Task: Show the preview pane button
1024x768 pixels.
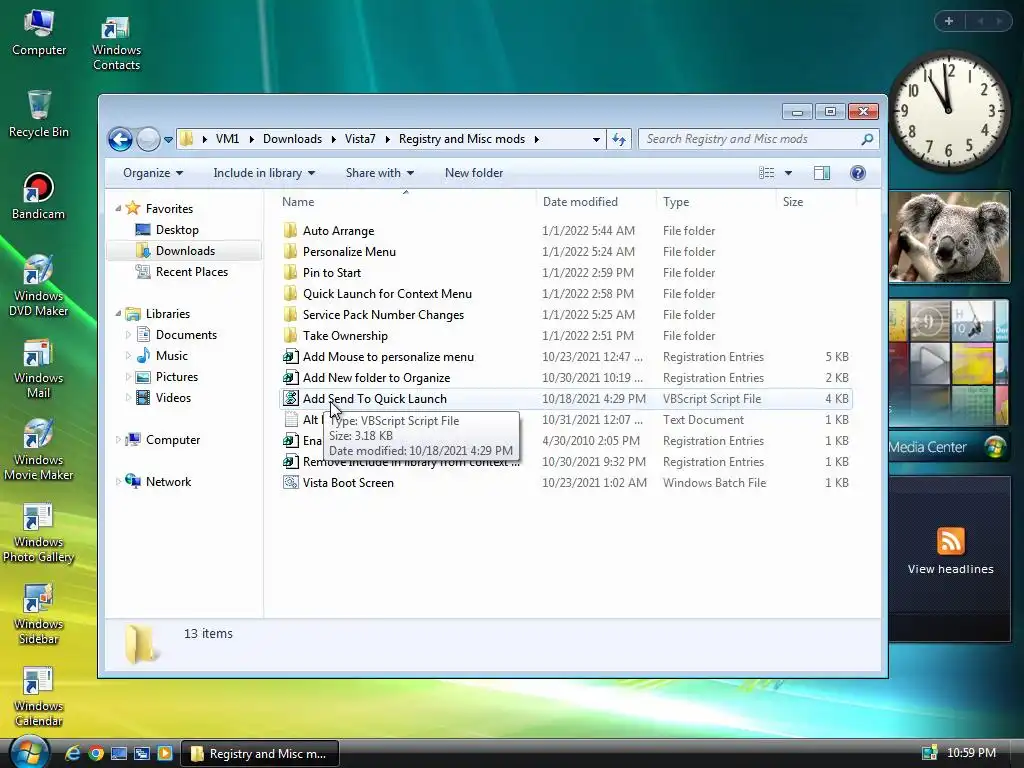Action: 822,173
